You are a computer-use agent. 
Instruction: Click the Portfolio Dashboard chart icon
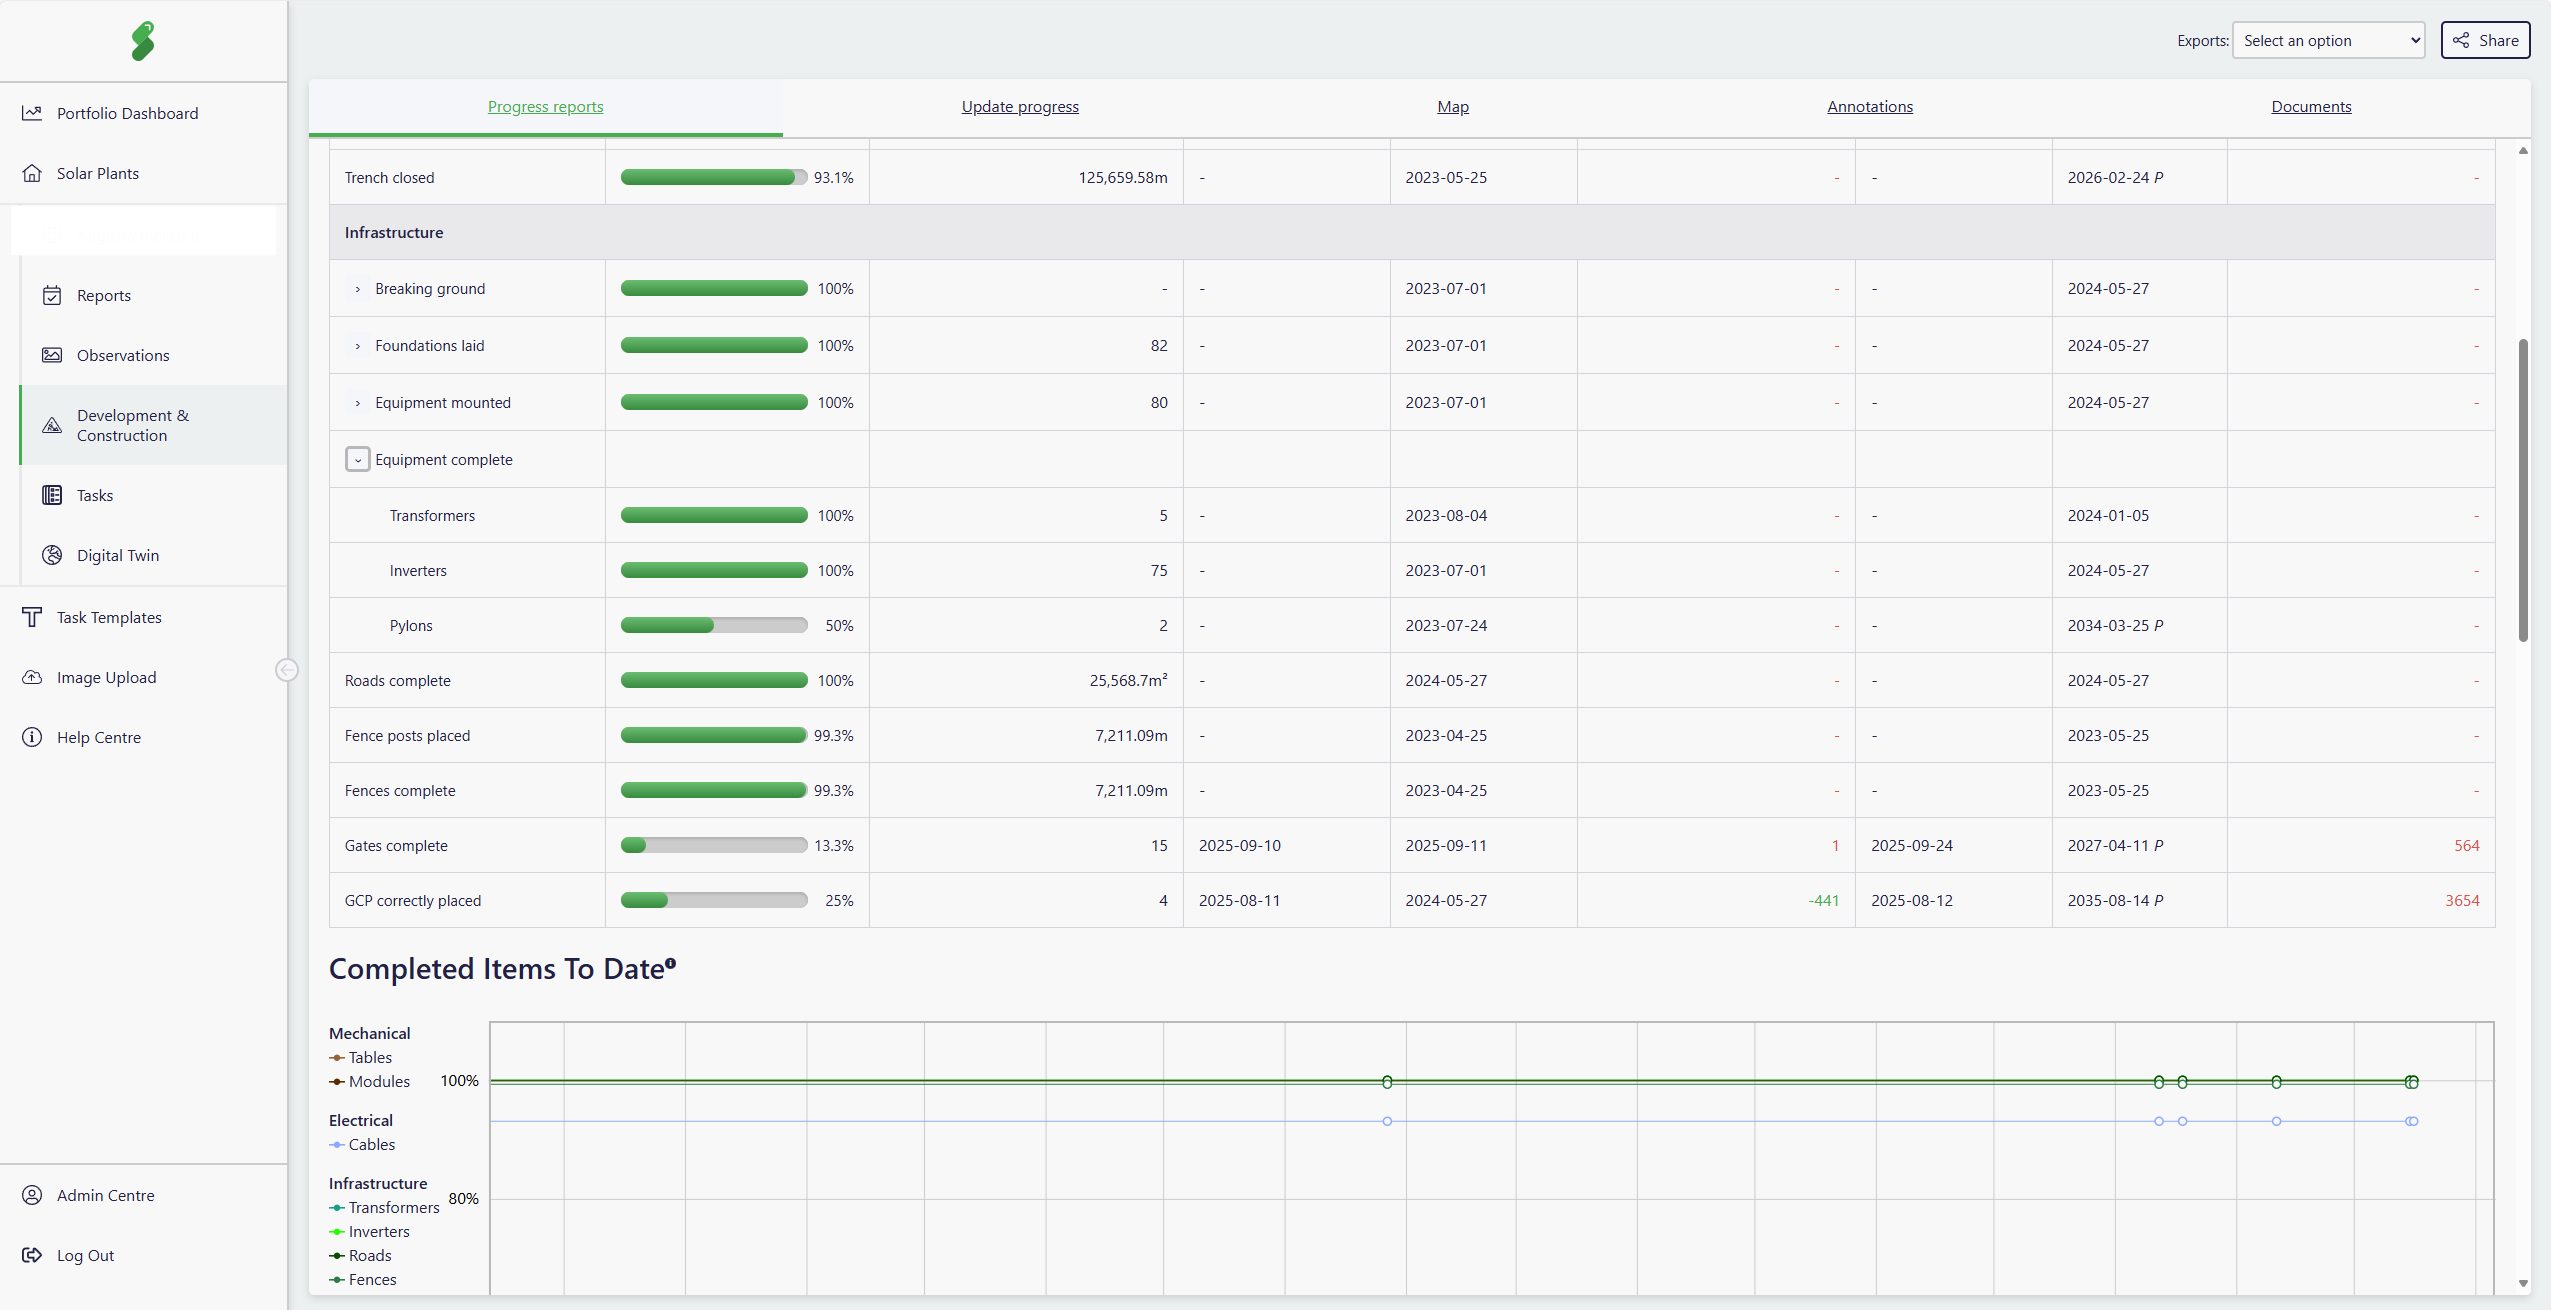pyautogui.click(x=32, y=113)
